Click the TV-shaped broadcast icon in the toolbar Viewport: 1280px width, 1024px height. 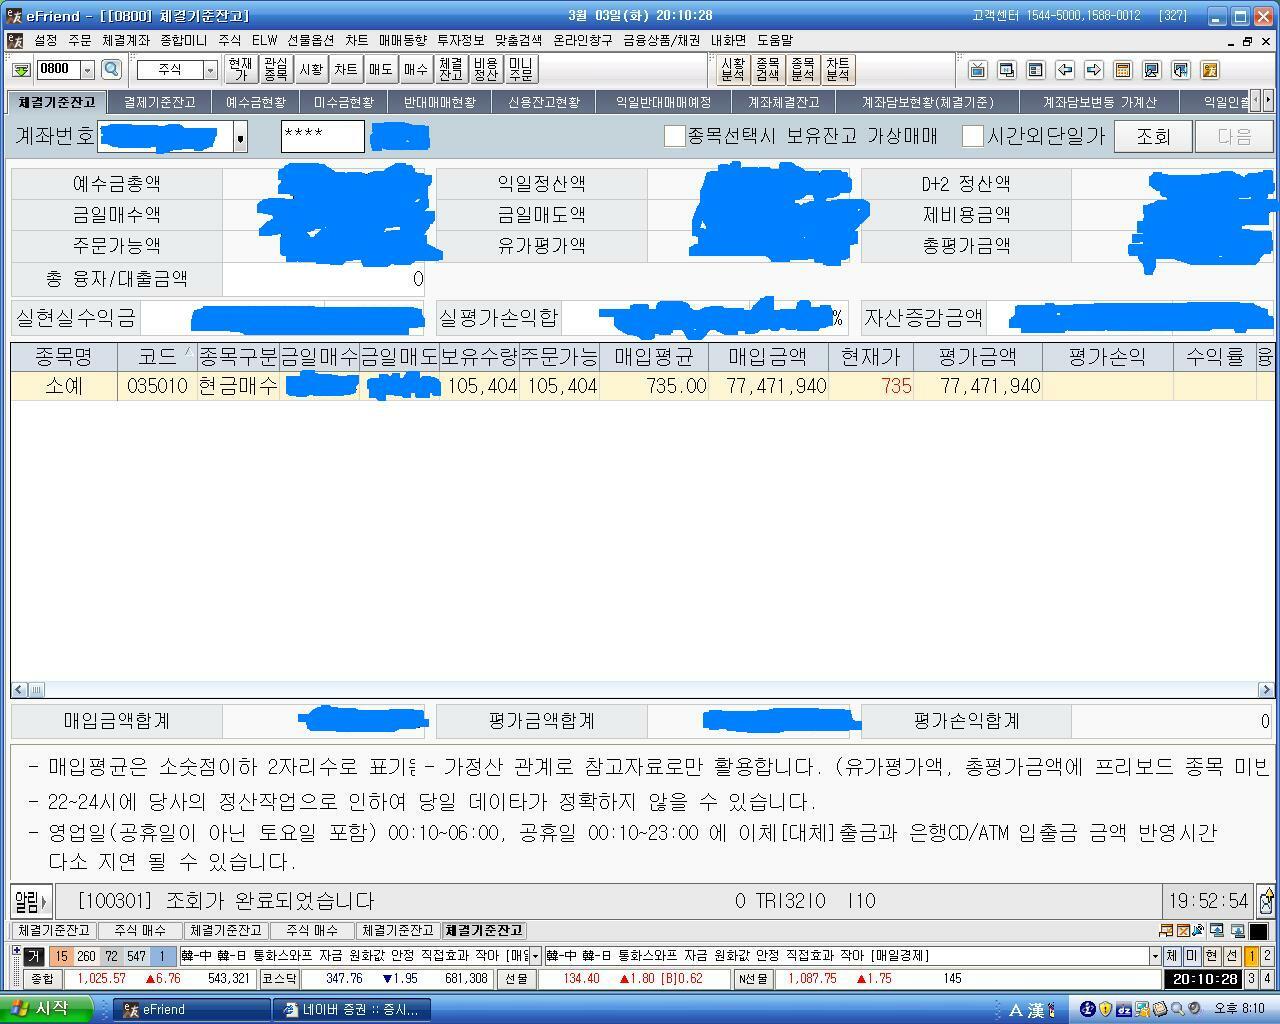click(x=977, y=70)
